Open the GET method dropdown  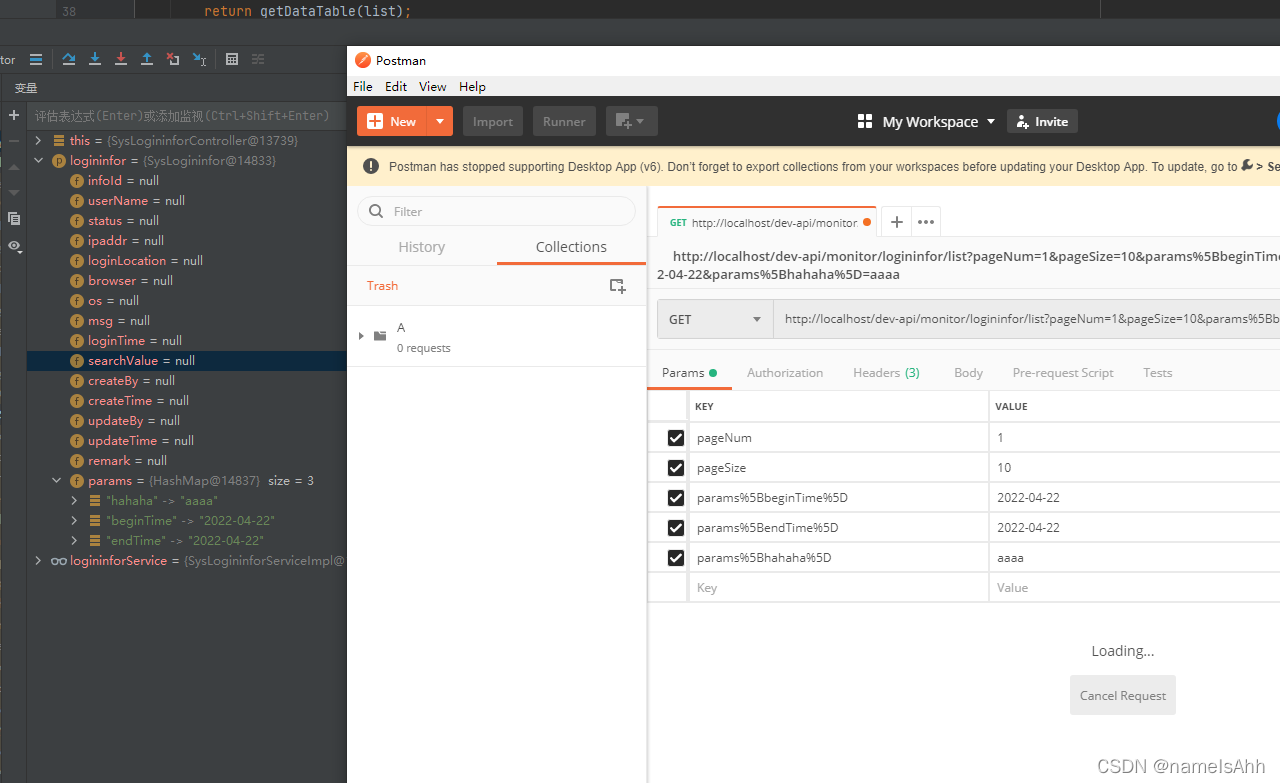point(715,320)
